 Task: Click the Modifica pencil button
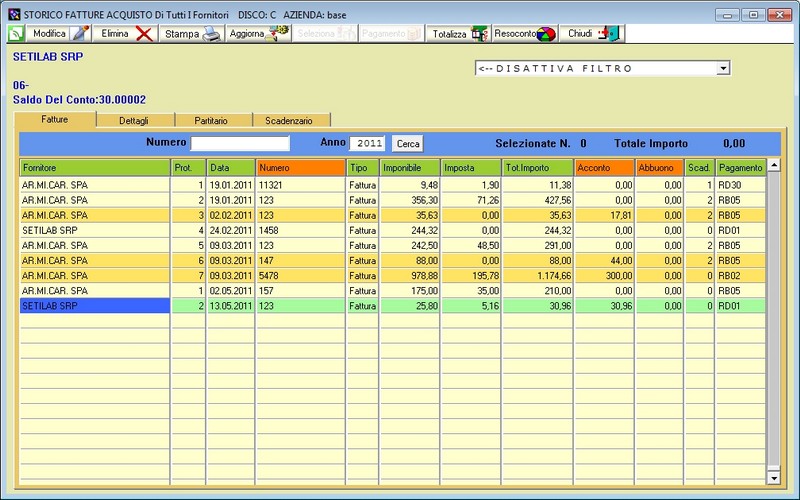click(x=59, y=34)
